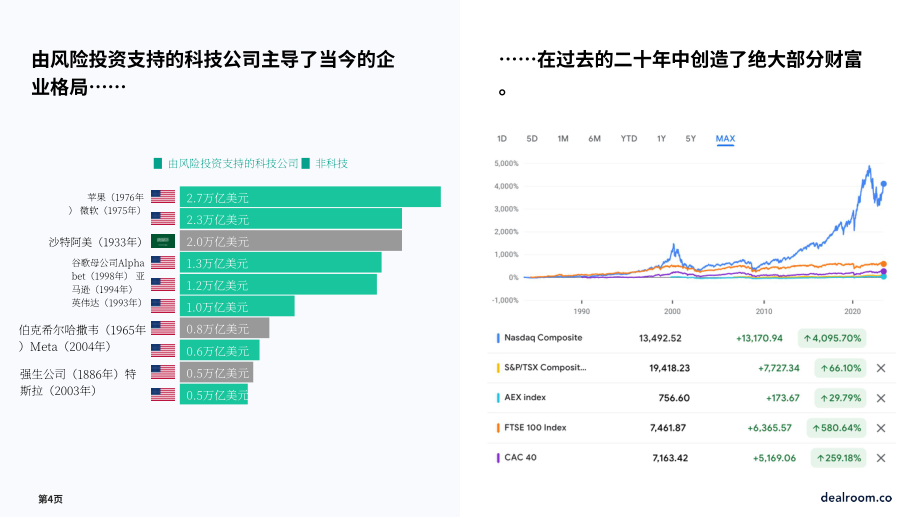
Task: Click the 2.3万亿美元 Microsoft bar
Action: pos(291,219)
